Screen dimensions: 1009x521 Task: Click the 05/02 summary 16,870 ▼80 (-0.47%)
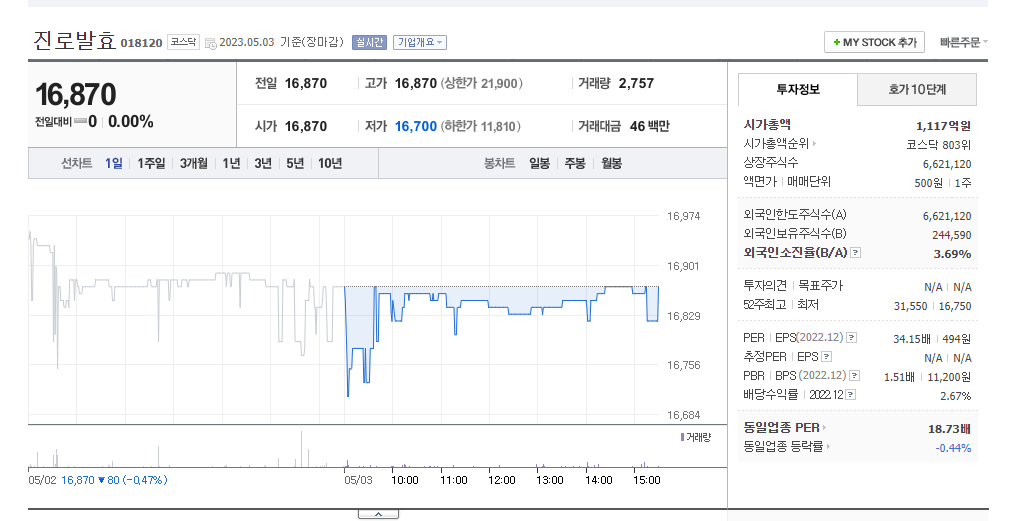(x=114, y=480)
